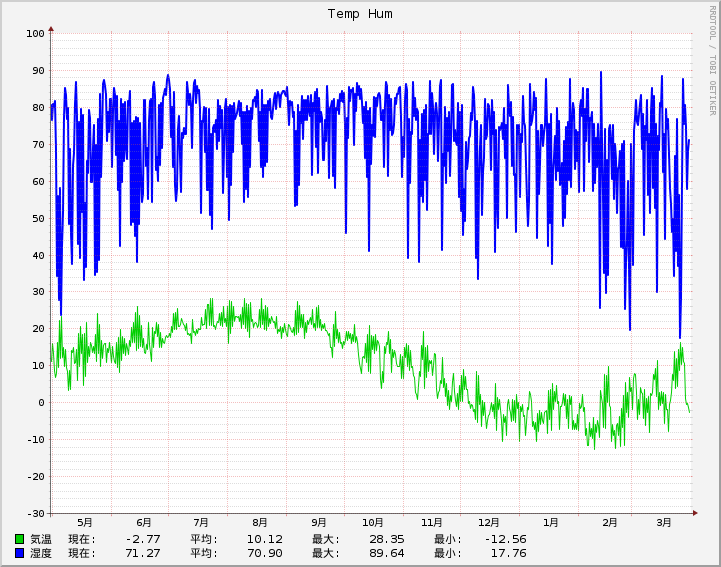Viewport: 721px width, 567px height.
Task: Click the 最大 label in 湿度 row
Action: (326, 553)
